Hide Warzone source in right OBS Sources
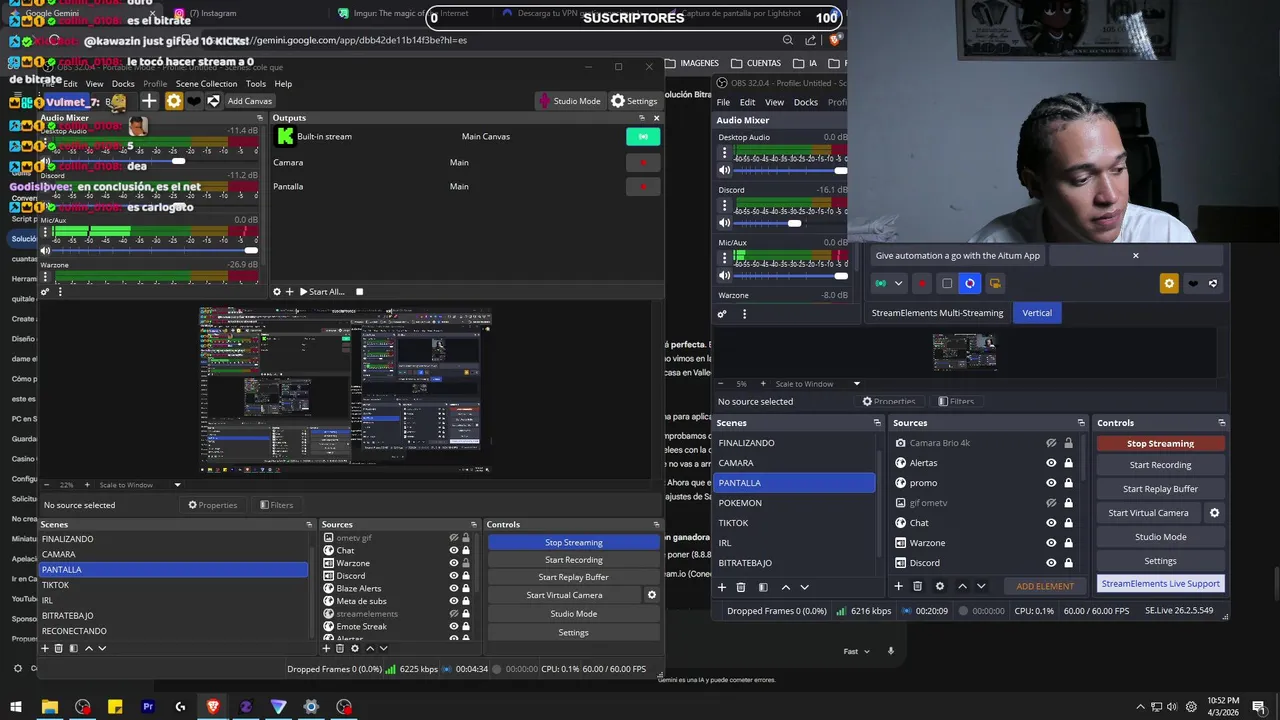Screen dimensions: 1280x720 pos(1051,543)
